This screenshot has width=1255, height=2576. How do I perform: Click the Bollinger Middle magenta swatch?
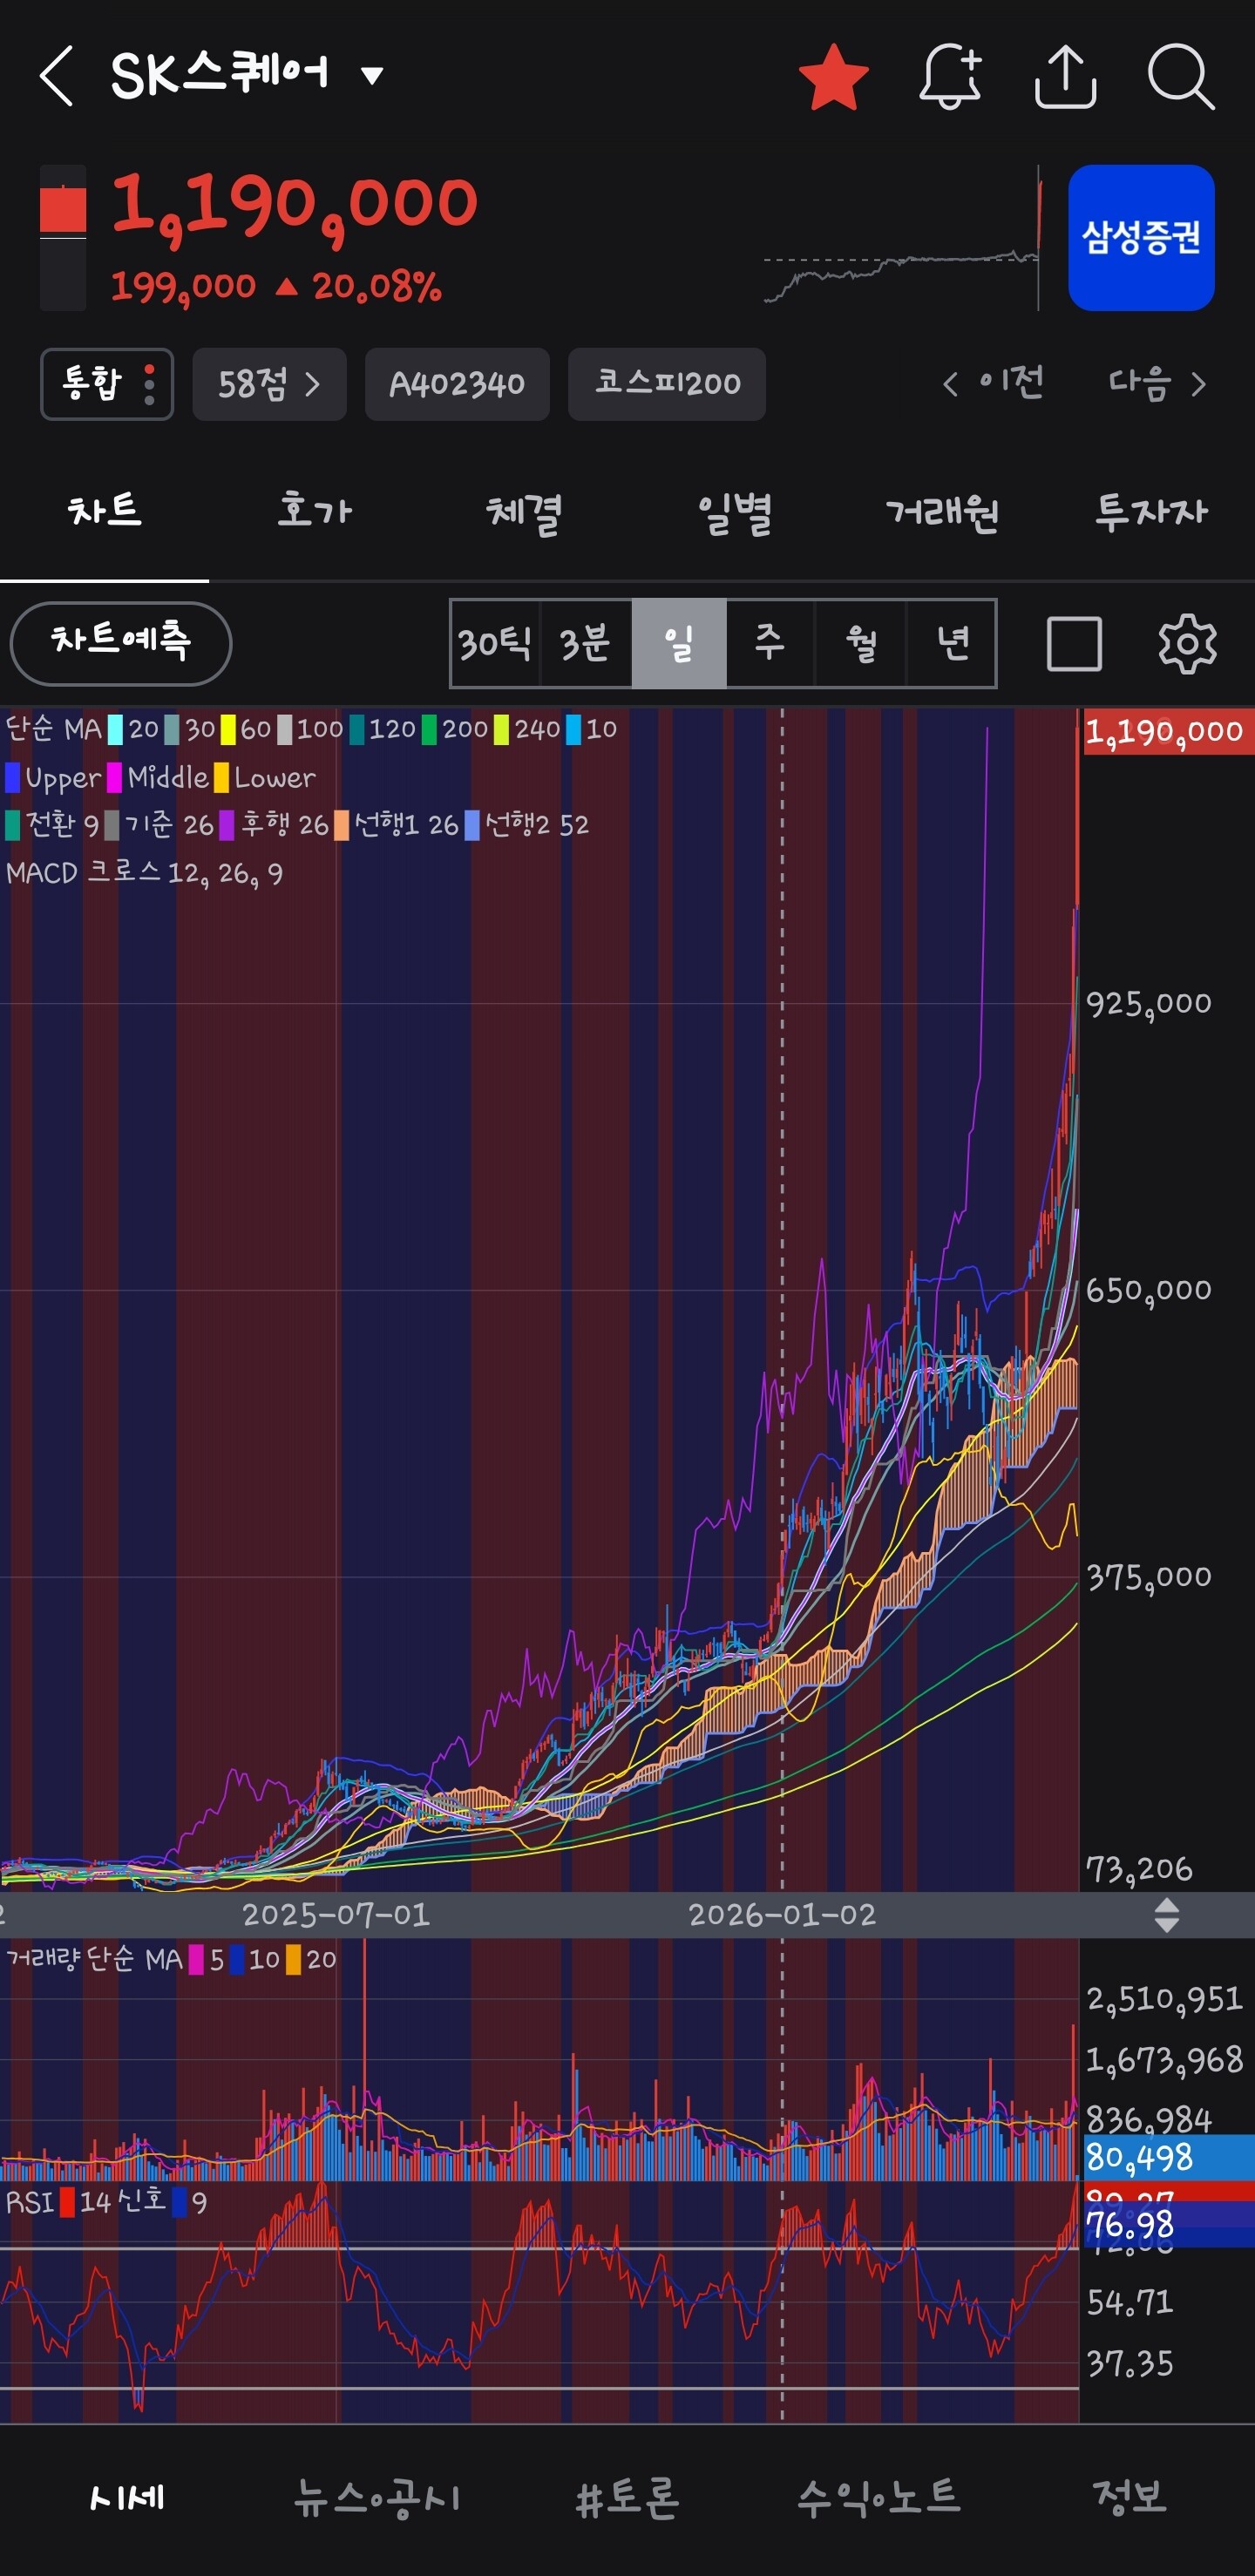pos(115,778)
